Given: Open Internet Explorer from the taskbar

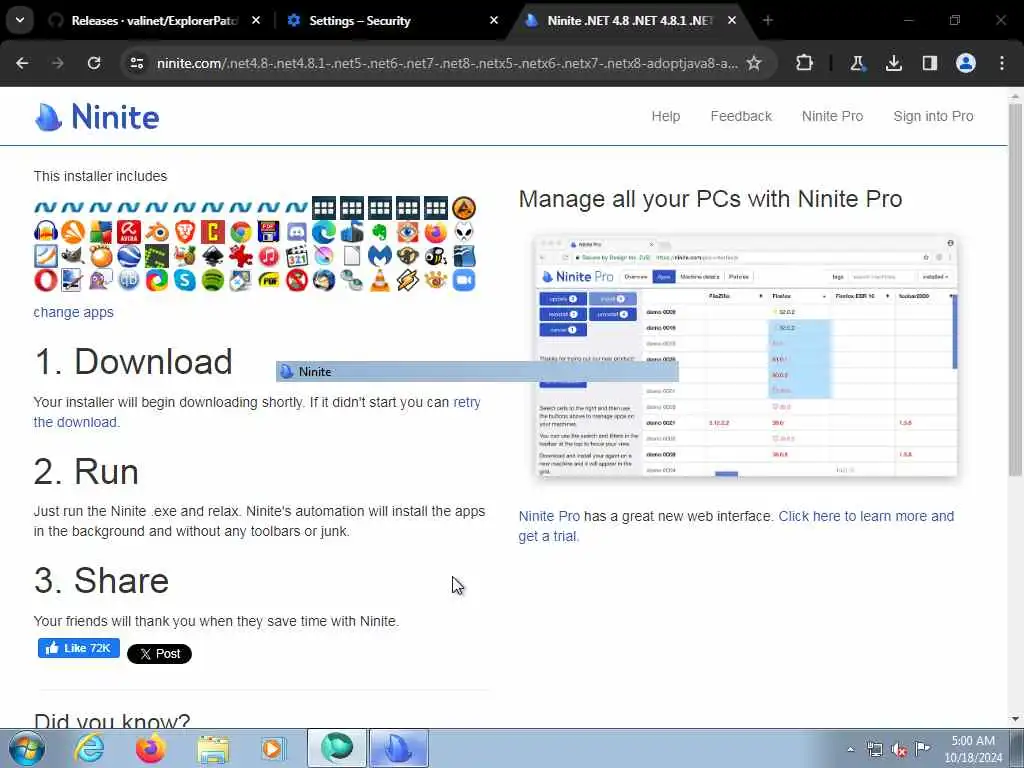Looking at the screenshot, I should pyautogui.click(x=89, y=748).
